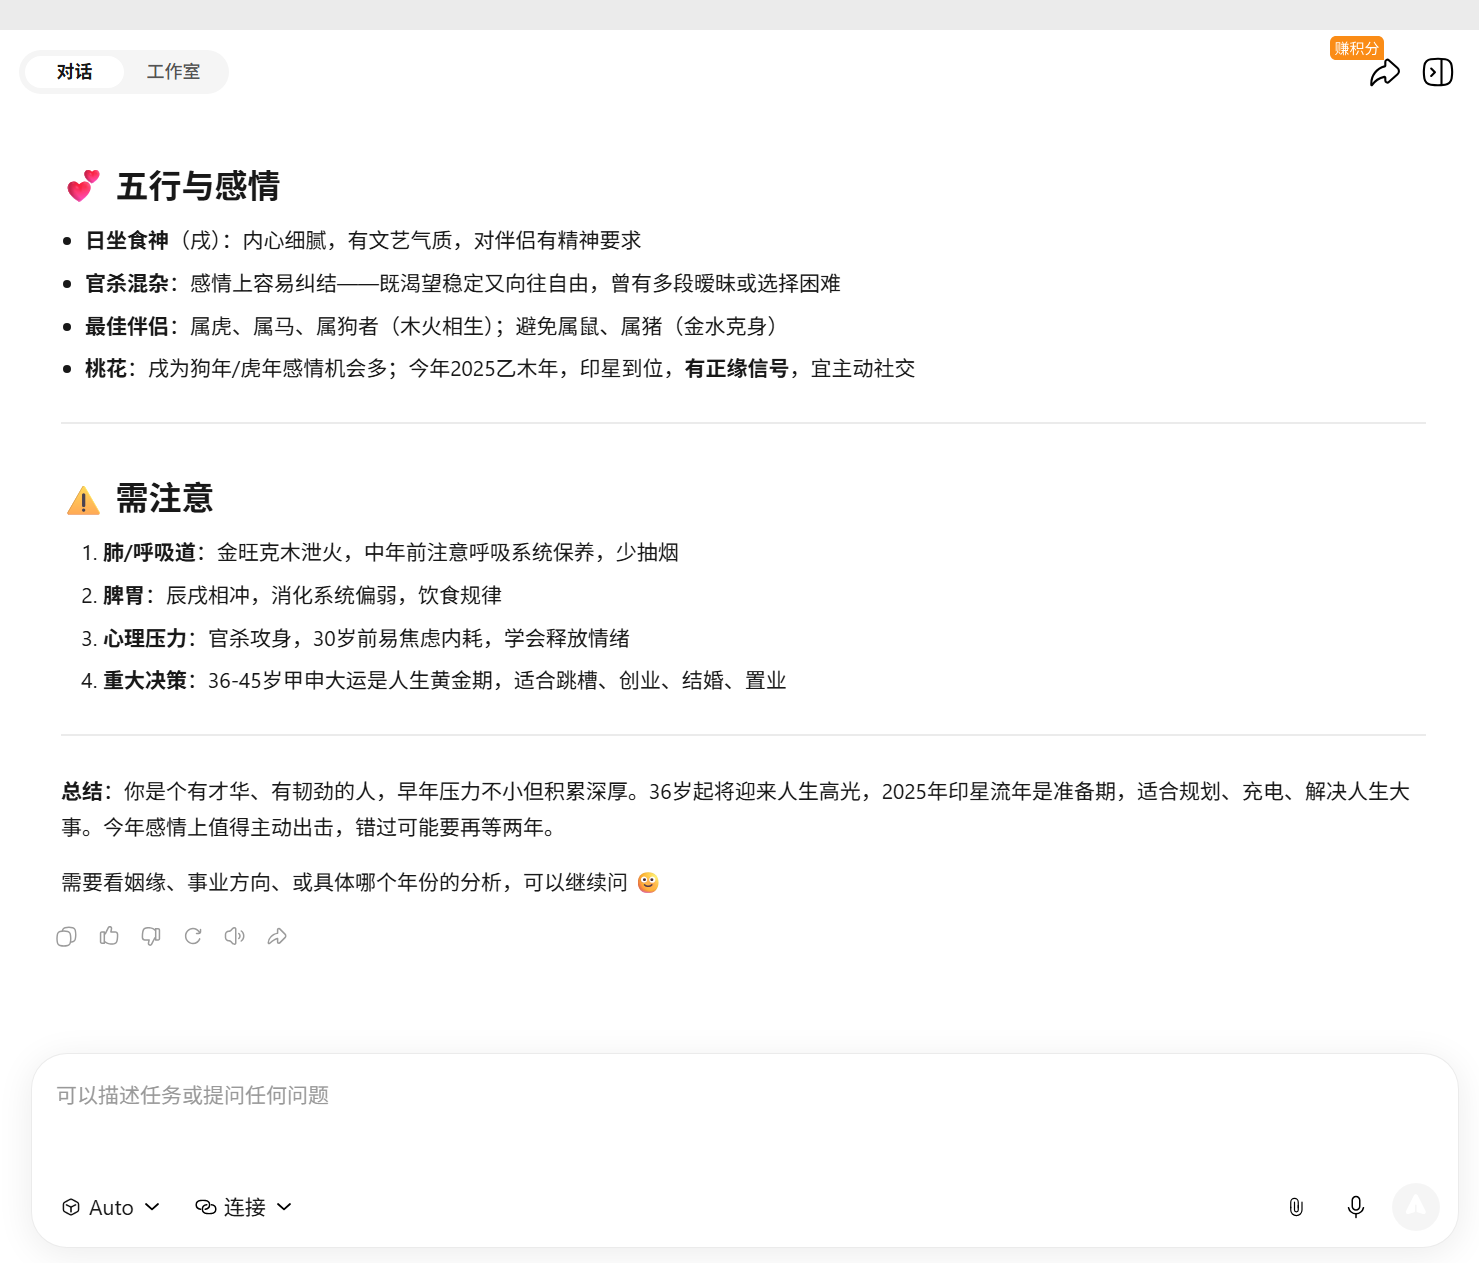Image resolution: width=1479 pixels, height=1263 pixels.
Task: Click the pink hearts emoji beside 五行与感情
Action: point(83,186)
